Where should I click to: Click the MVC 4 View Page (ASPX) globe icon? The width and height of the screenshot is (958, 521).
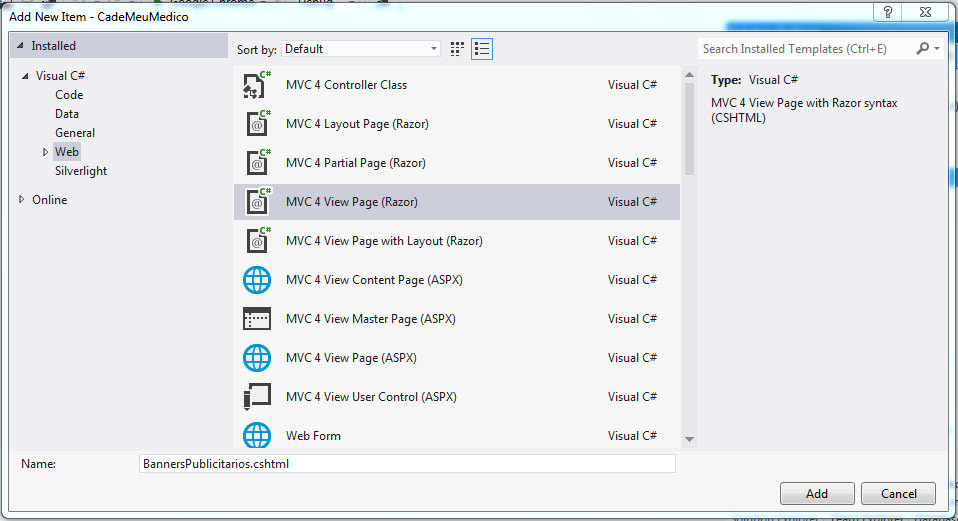[x=257, y=358]
